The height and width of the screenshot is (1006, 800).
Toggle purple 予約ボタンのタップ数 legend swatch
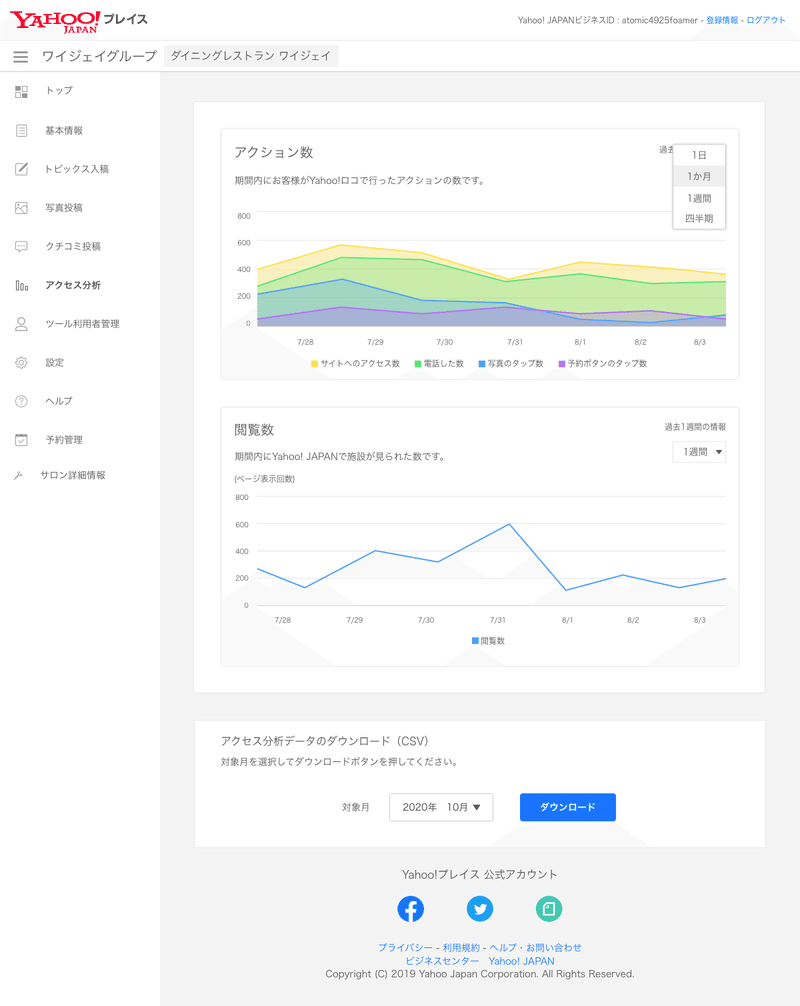tap(562, 364)
